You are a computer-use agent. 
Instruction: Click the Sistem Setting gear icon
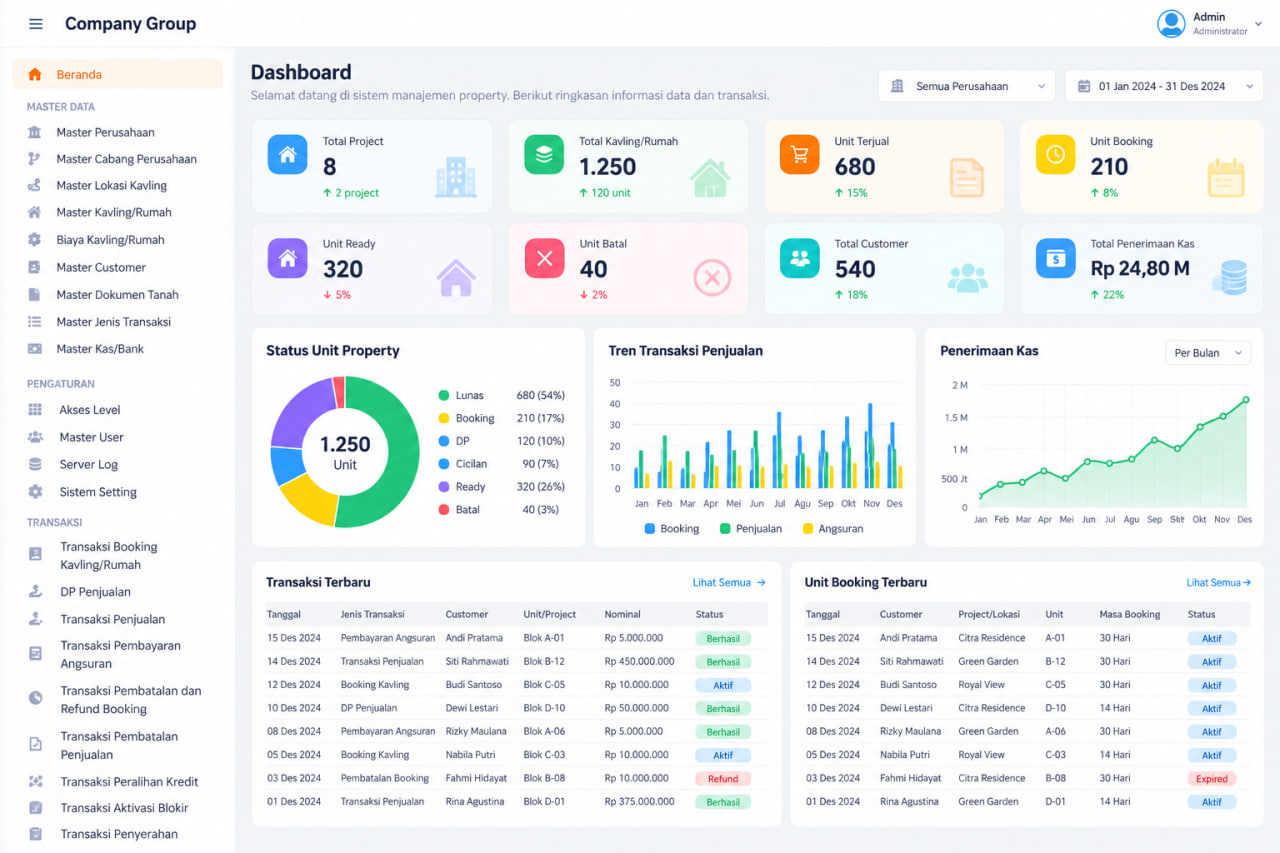35,492
